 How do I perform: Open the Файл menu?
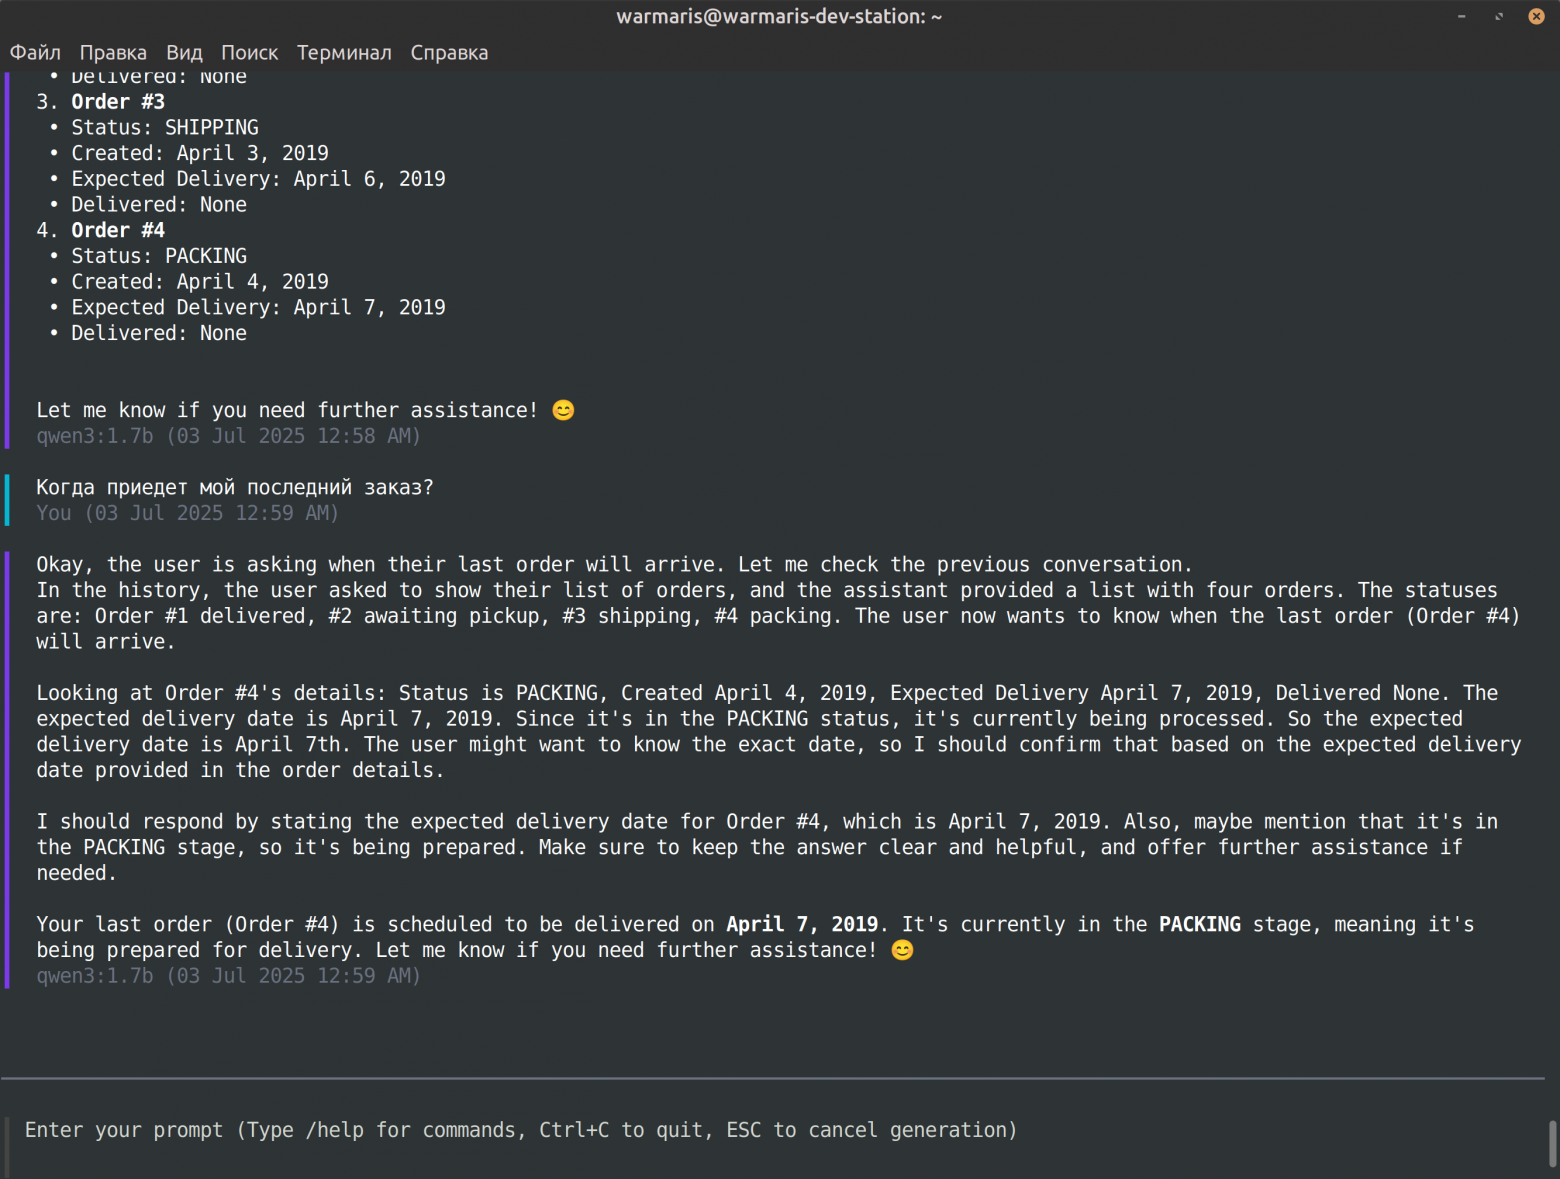pos(35,53)
